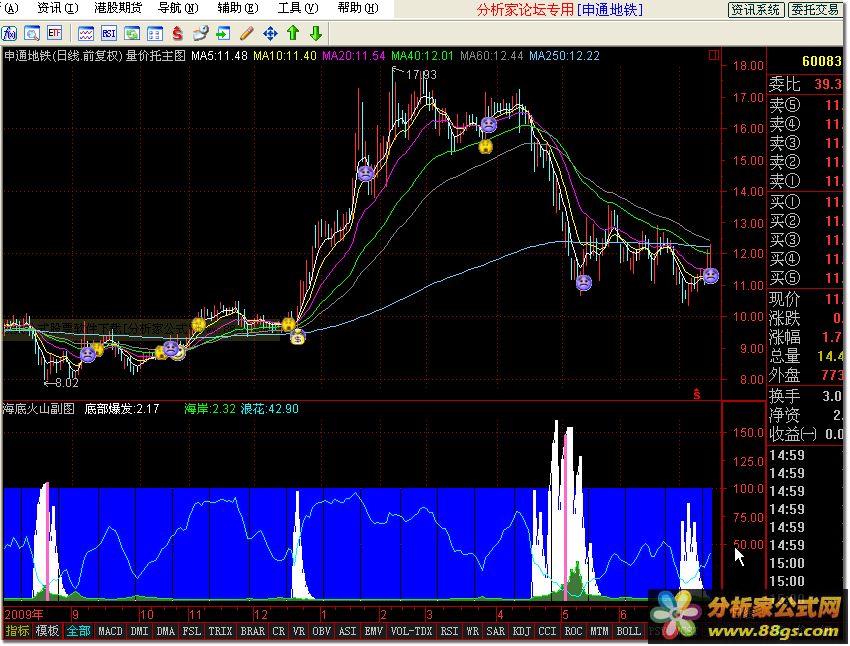The width and height of the screenshot is (850, 646).
Task: Click the green down arrow icon
Action: tap(316, 34)
